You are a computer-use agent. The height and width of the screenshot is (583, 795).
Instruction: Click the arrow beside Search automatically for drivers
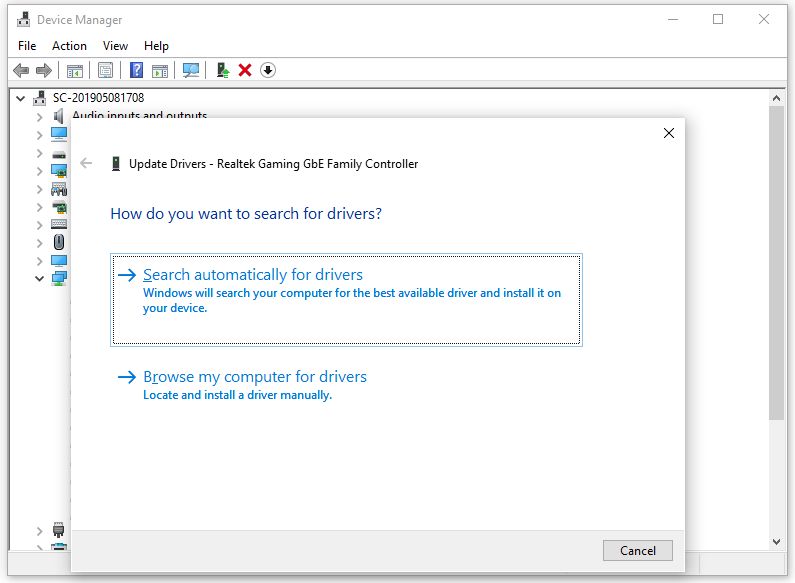tap(127, 275)
